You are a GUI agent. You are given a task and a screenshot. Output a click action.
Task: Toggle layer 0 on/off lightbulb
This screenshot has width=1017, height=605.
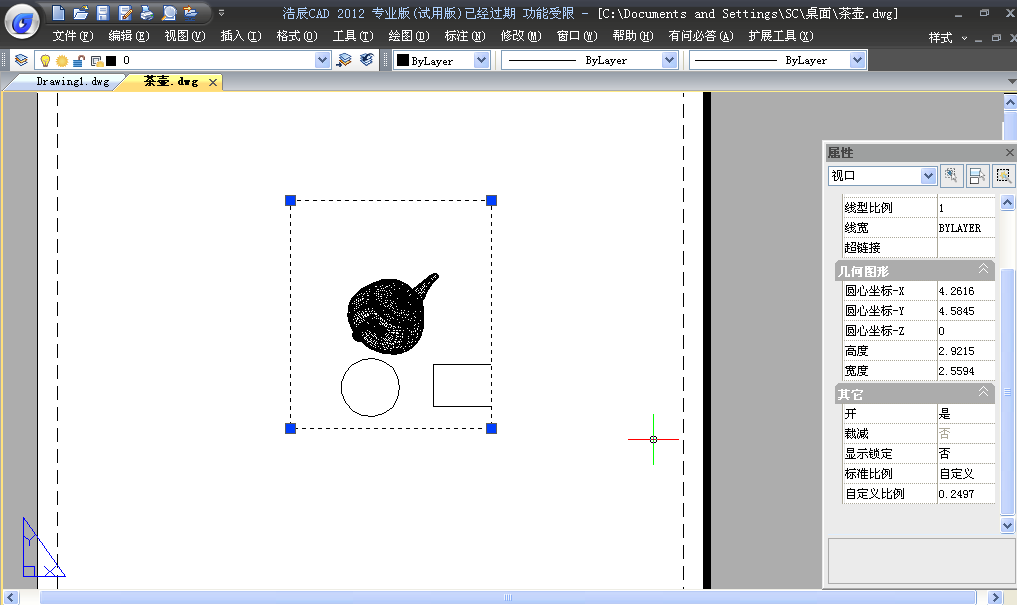[45, 60]
